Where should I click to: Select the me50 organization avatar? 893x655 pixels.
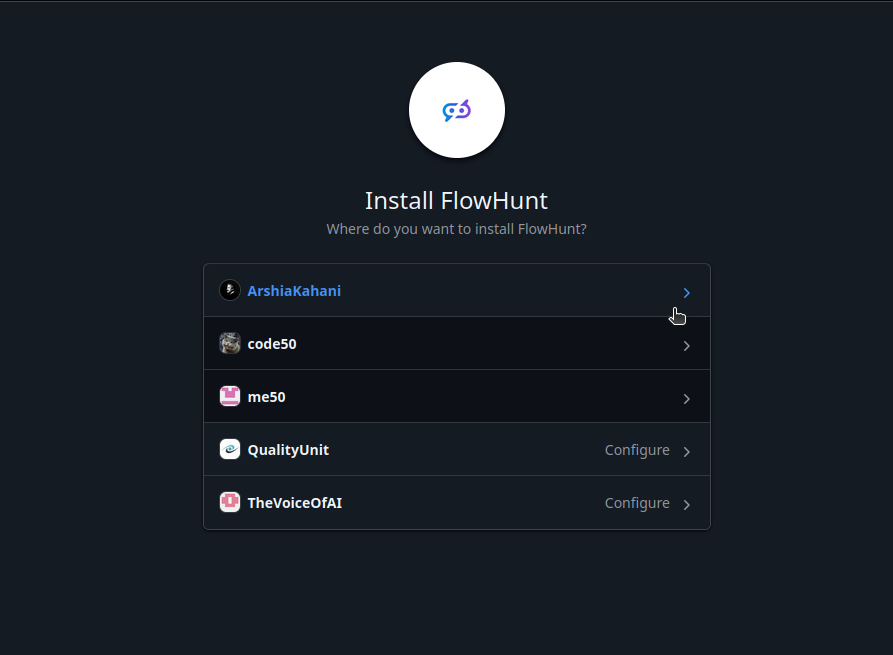click(x=229, y=396)
